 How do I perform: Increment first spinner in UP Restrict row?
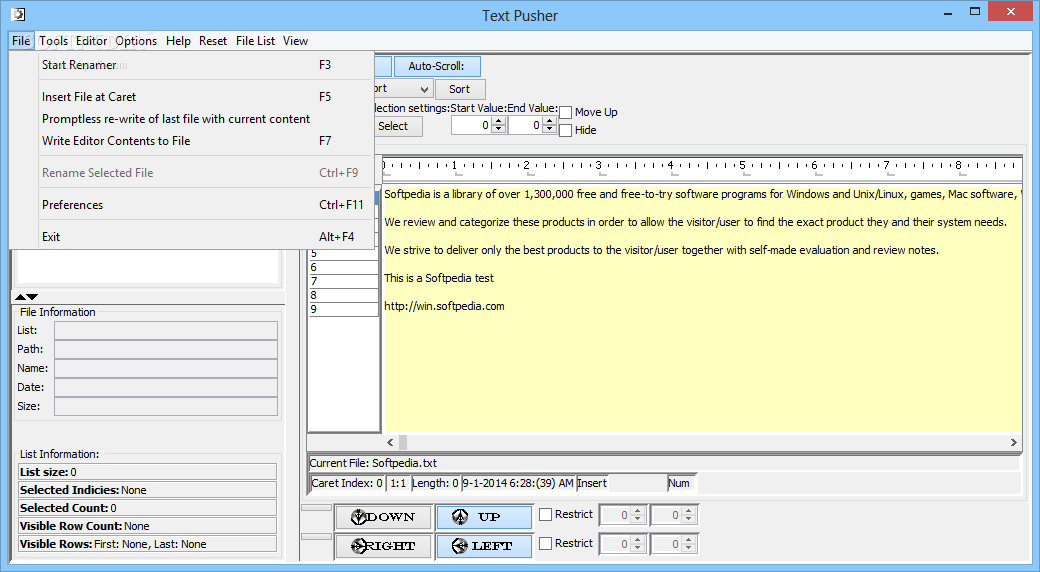tap(637, 511)
